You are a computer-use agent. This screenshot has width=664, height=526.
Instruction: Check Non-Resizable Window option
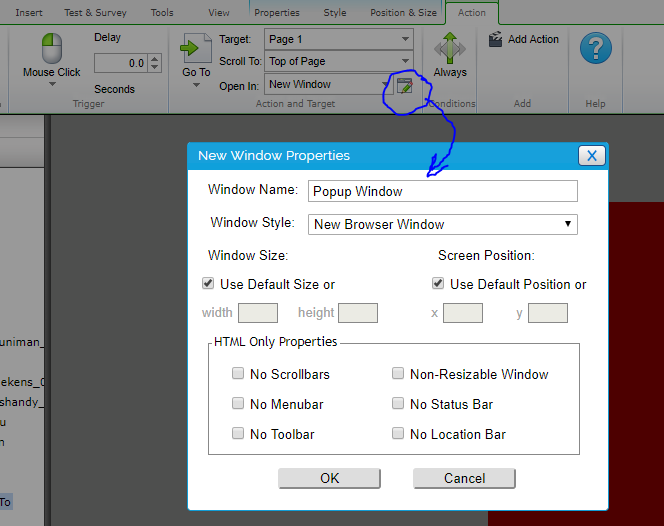click(398, 373)
